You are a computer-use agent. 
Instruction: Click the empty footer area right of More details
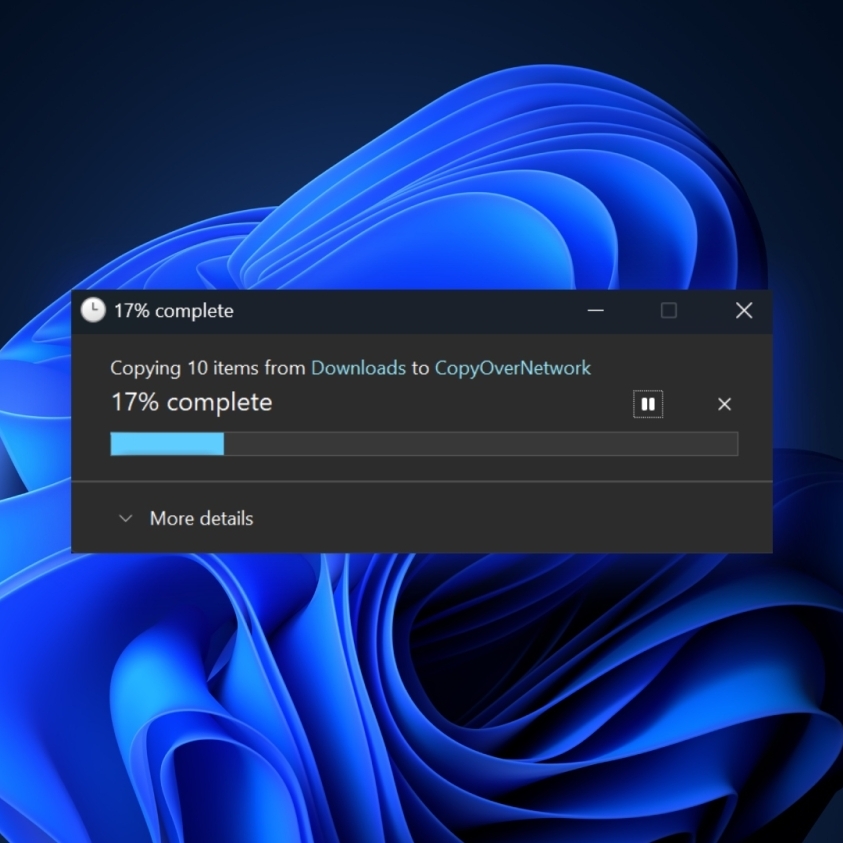click(x=520, y=519)
